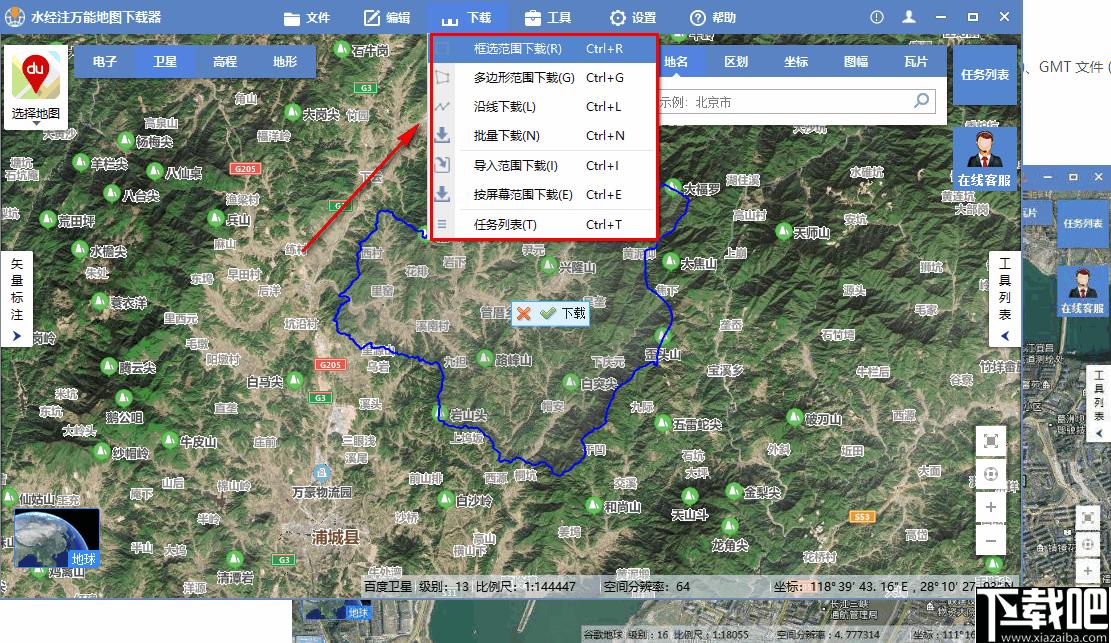Click the 大岗尖 mountain marker
The height and width of the screenshot is (643, 1111).
pyautogui.click(x=293, y=112)
